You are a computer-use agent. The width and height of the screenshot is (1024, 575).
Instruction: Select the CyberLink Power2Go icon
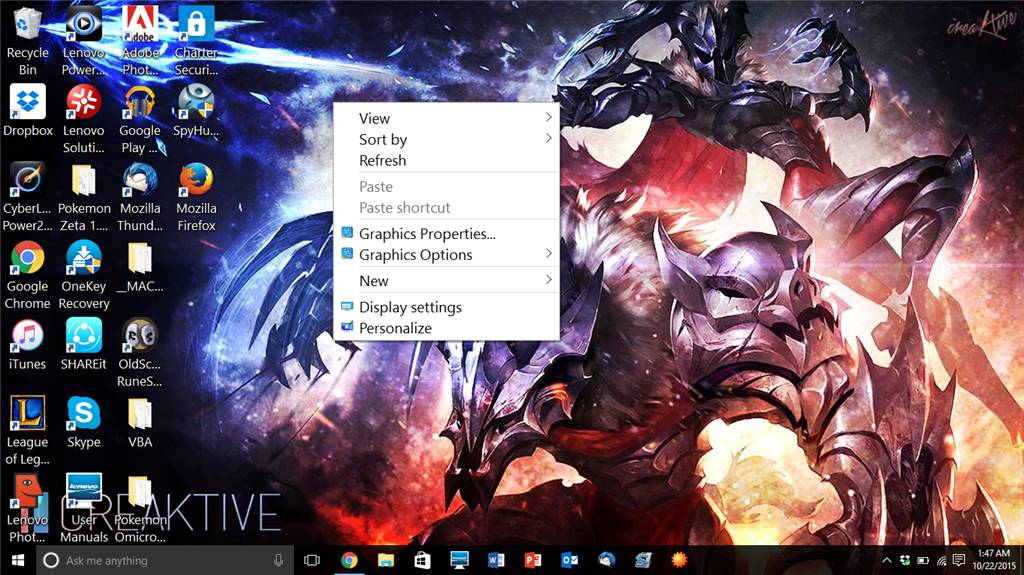[27, 197]
